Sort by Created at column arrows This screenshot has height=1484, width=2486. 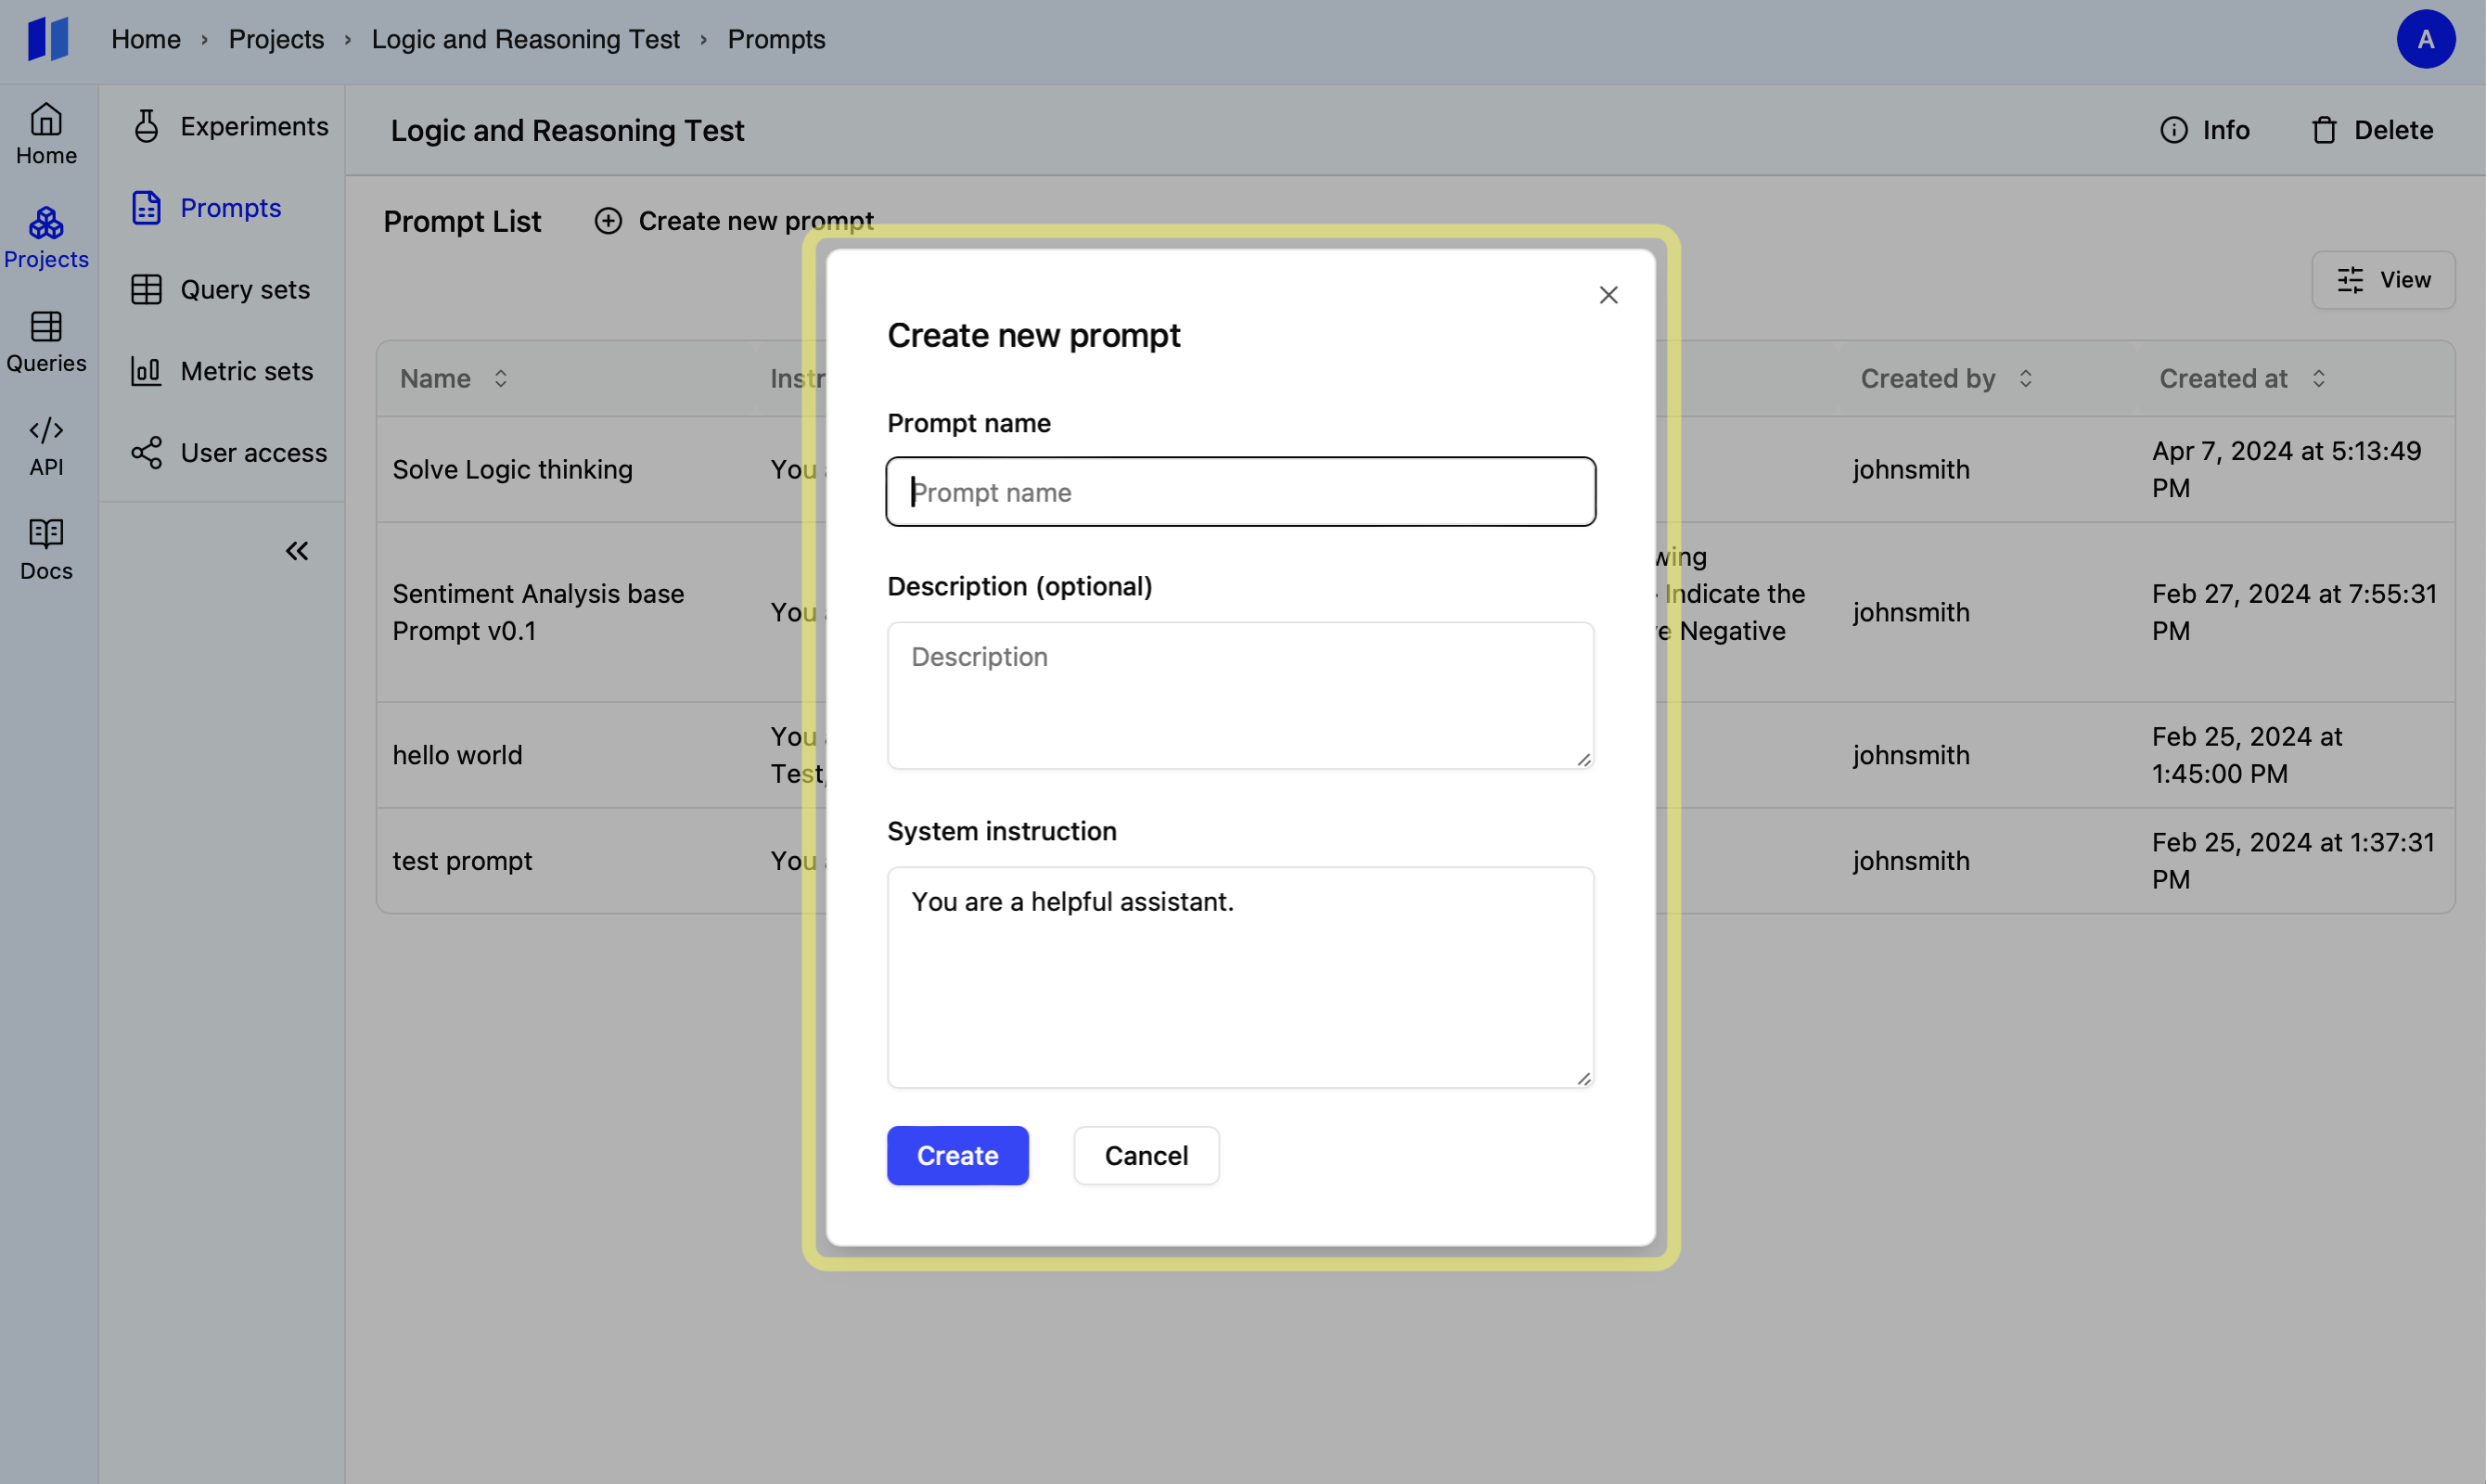tap(2319, 379)
